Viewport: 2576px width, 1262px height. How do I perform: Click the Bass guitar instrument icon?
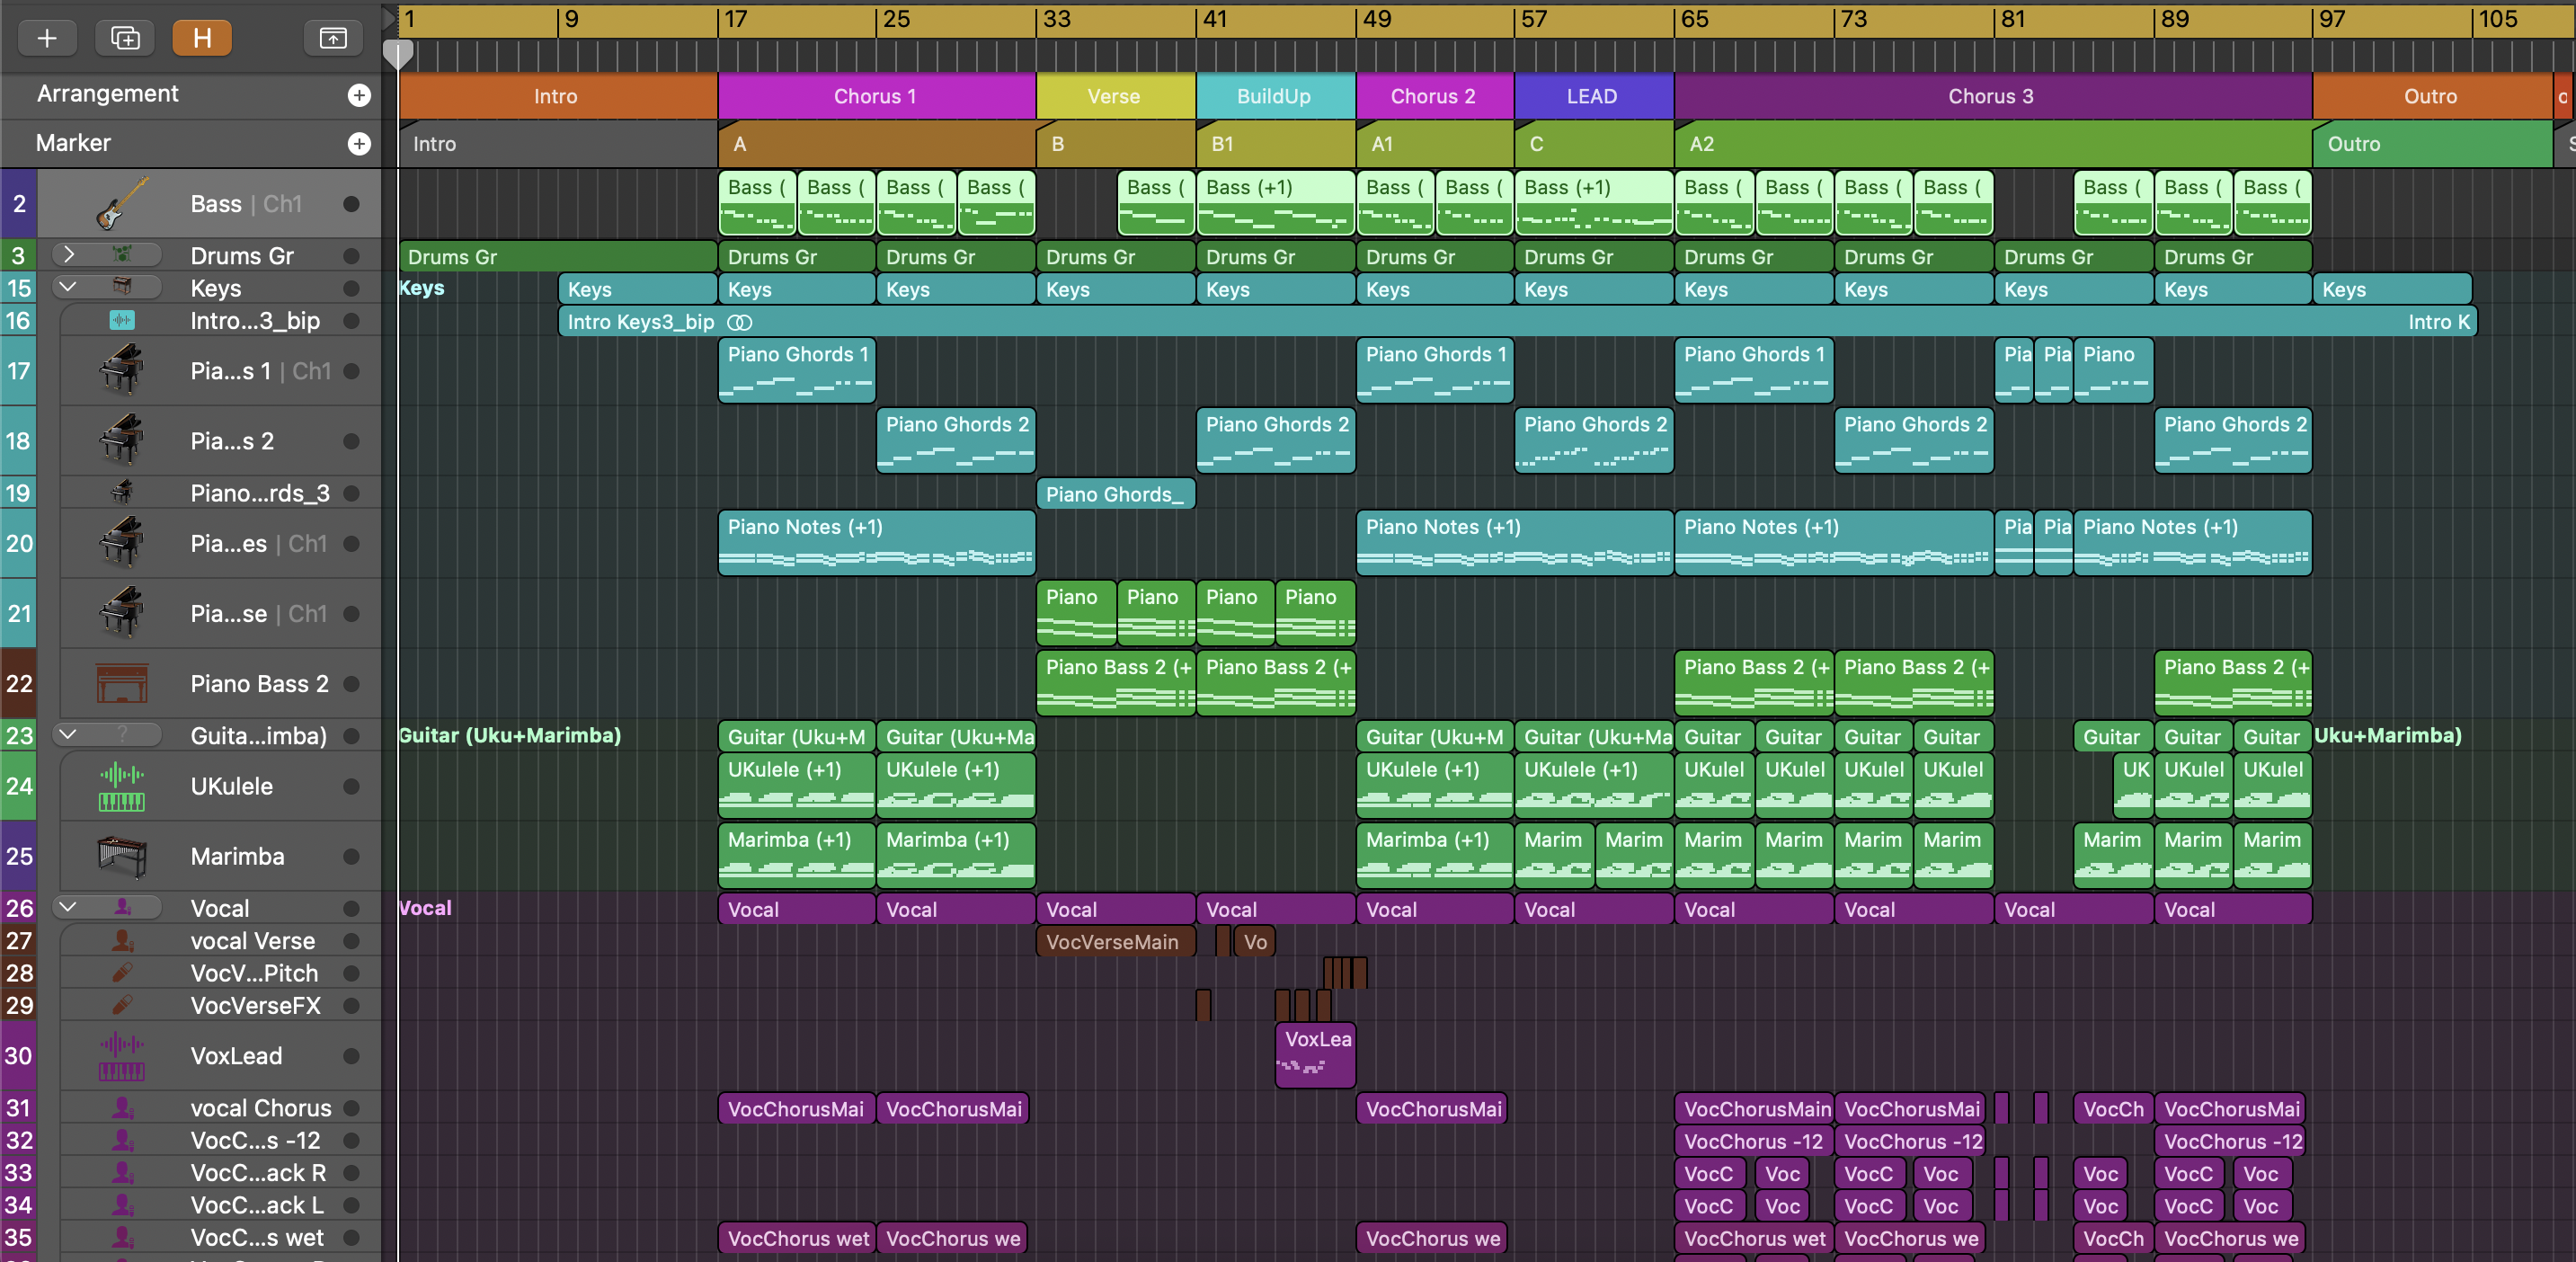[122, 203]
